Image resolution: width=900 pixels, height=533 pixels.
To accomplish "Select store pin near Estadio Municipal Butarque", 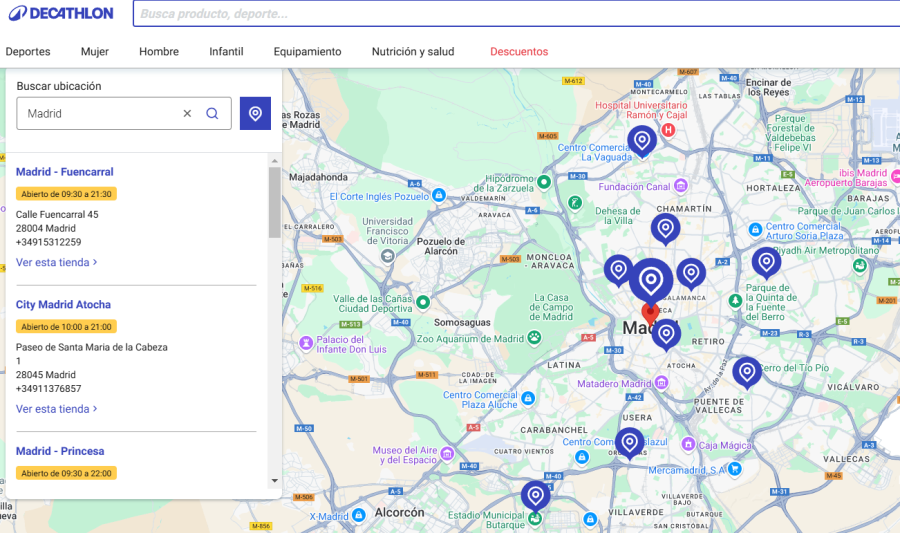I will pyautogui.click(x=535, y=494).
